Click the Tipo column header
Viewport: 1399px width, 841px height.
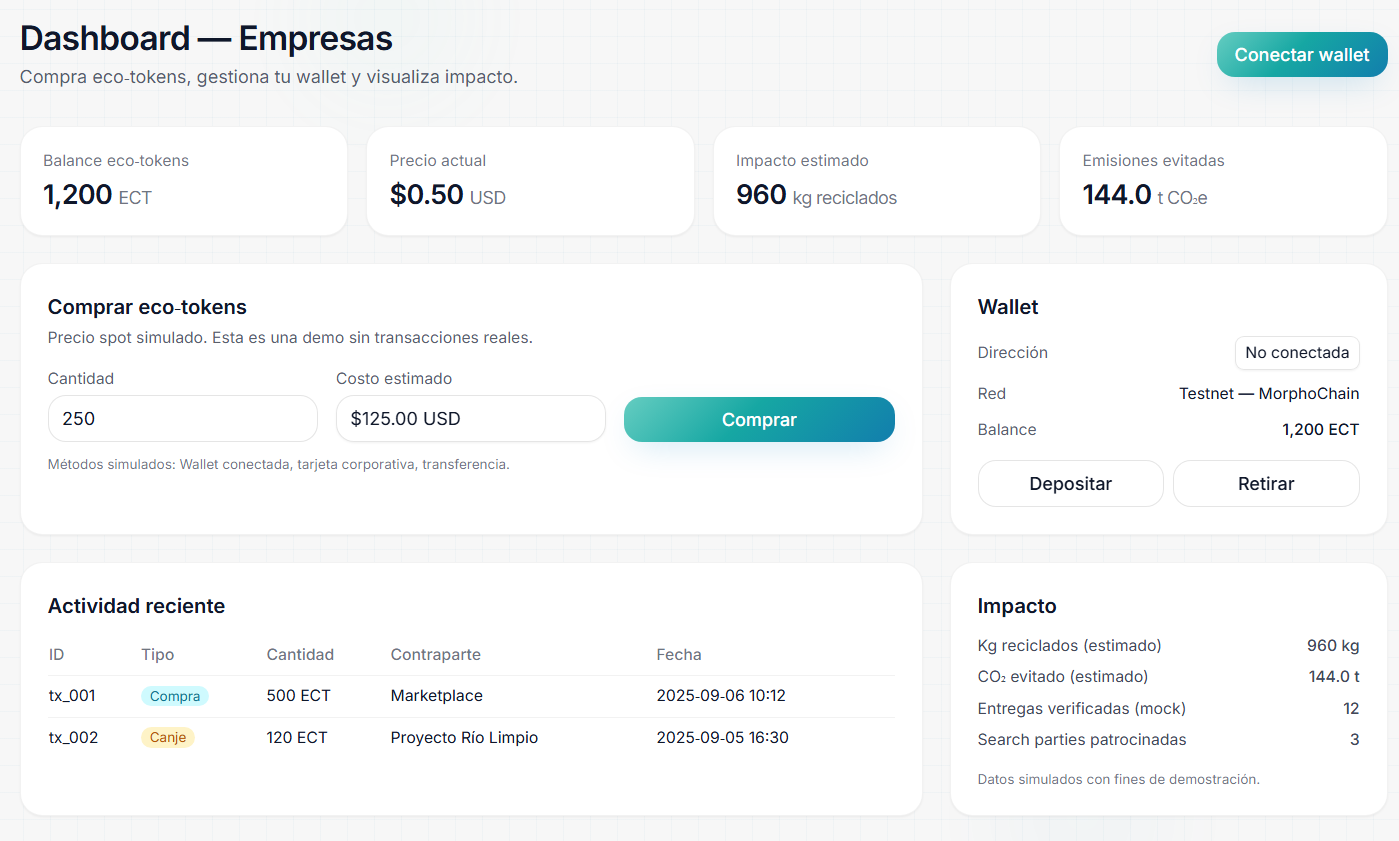(x=158, y=655)
